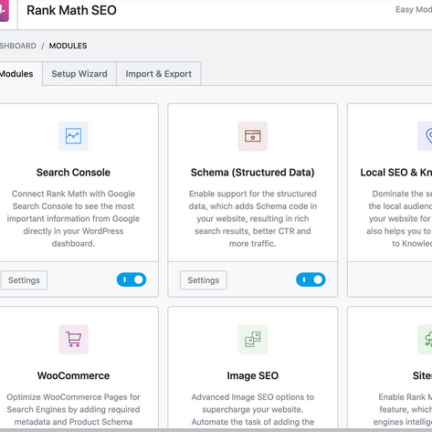
Task: Click the Image SEO pictures icon
Action: [x=253, y=339]
